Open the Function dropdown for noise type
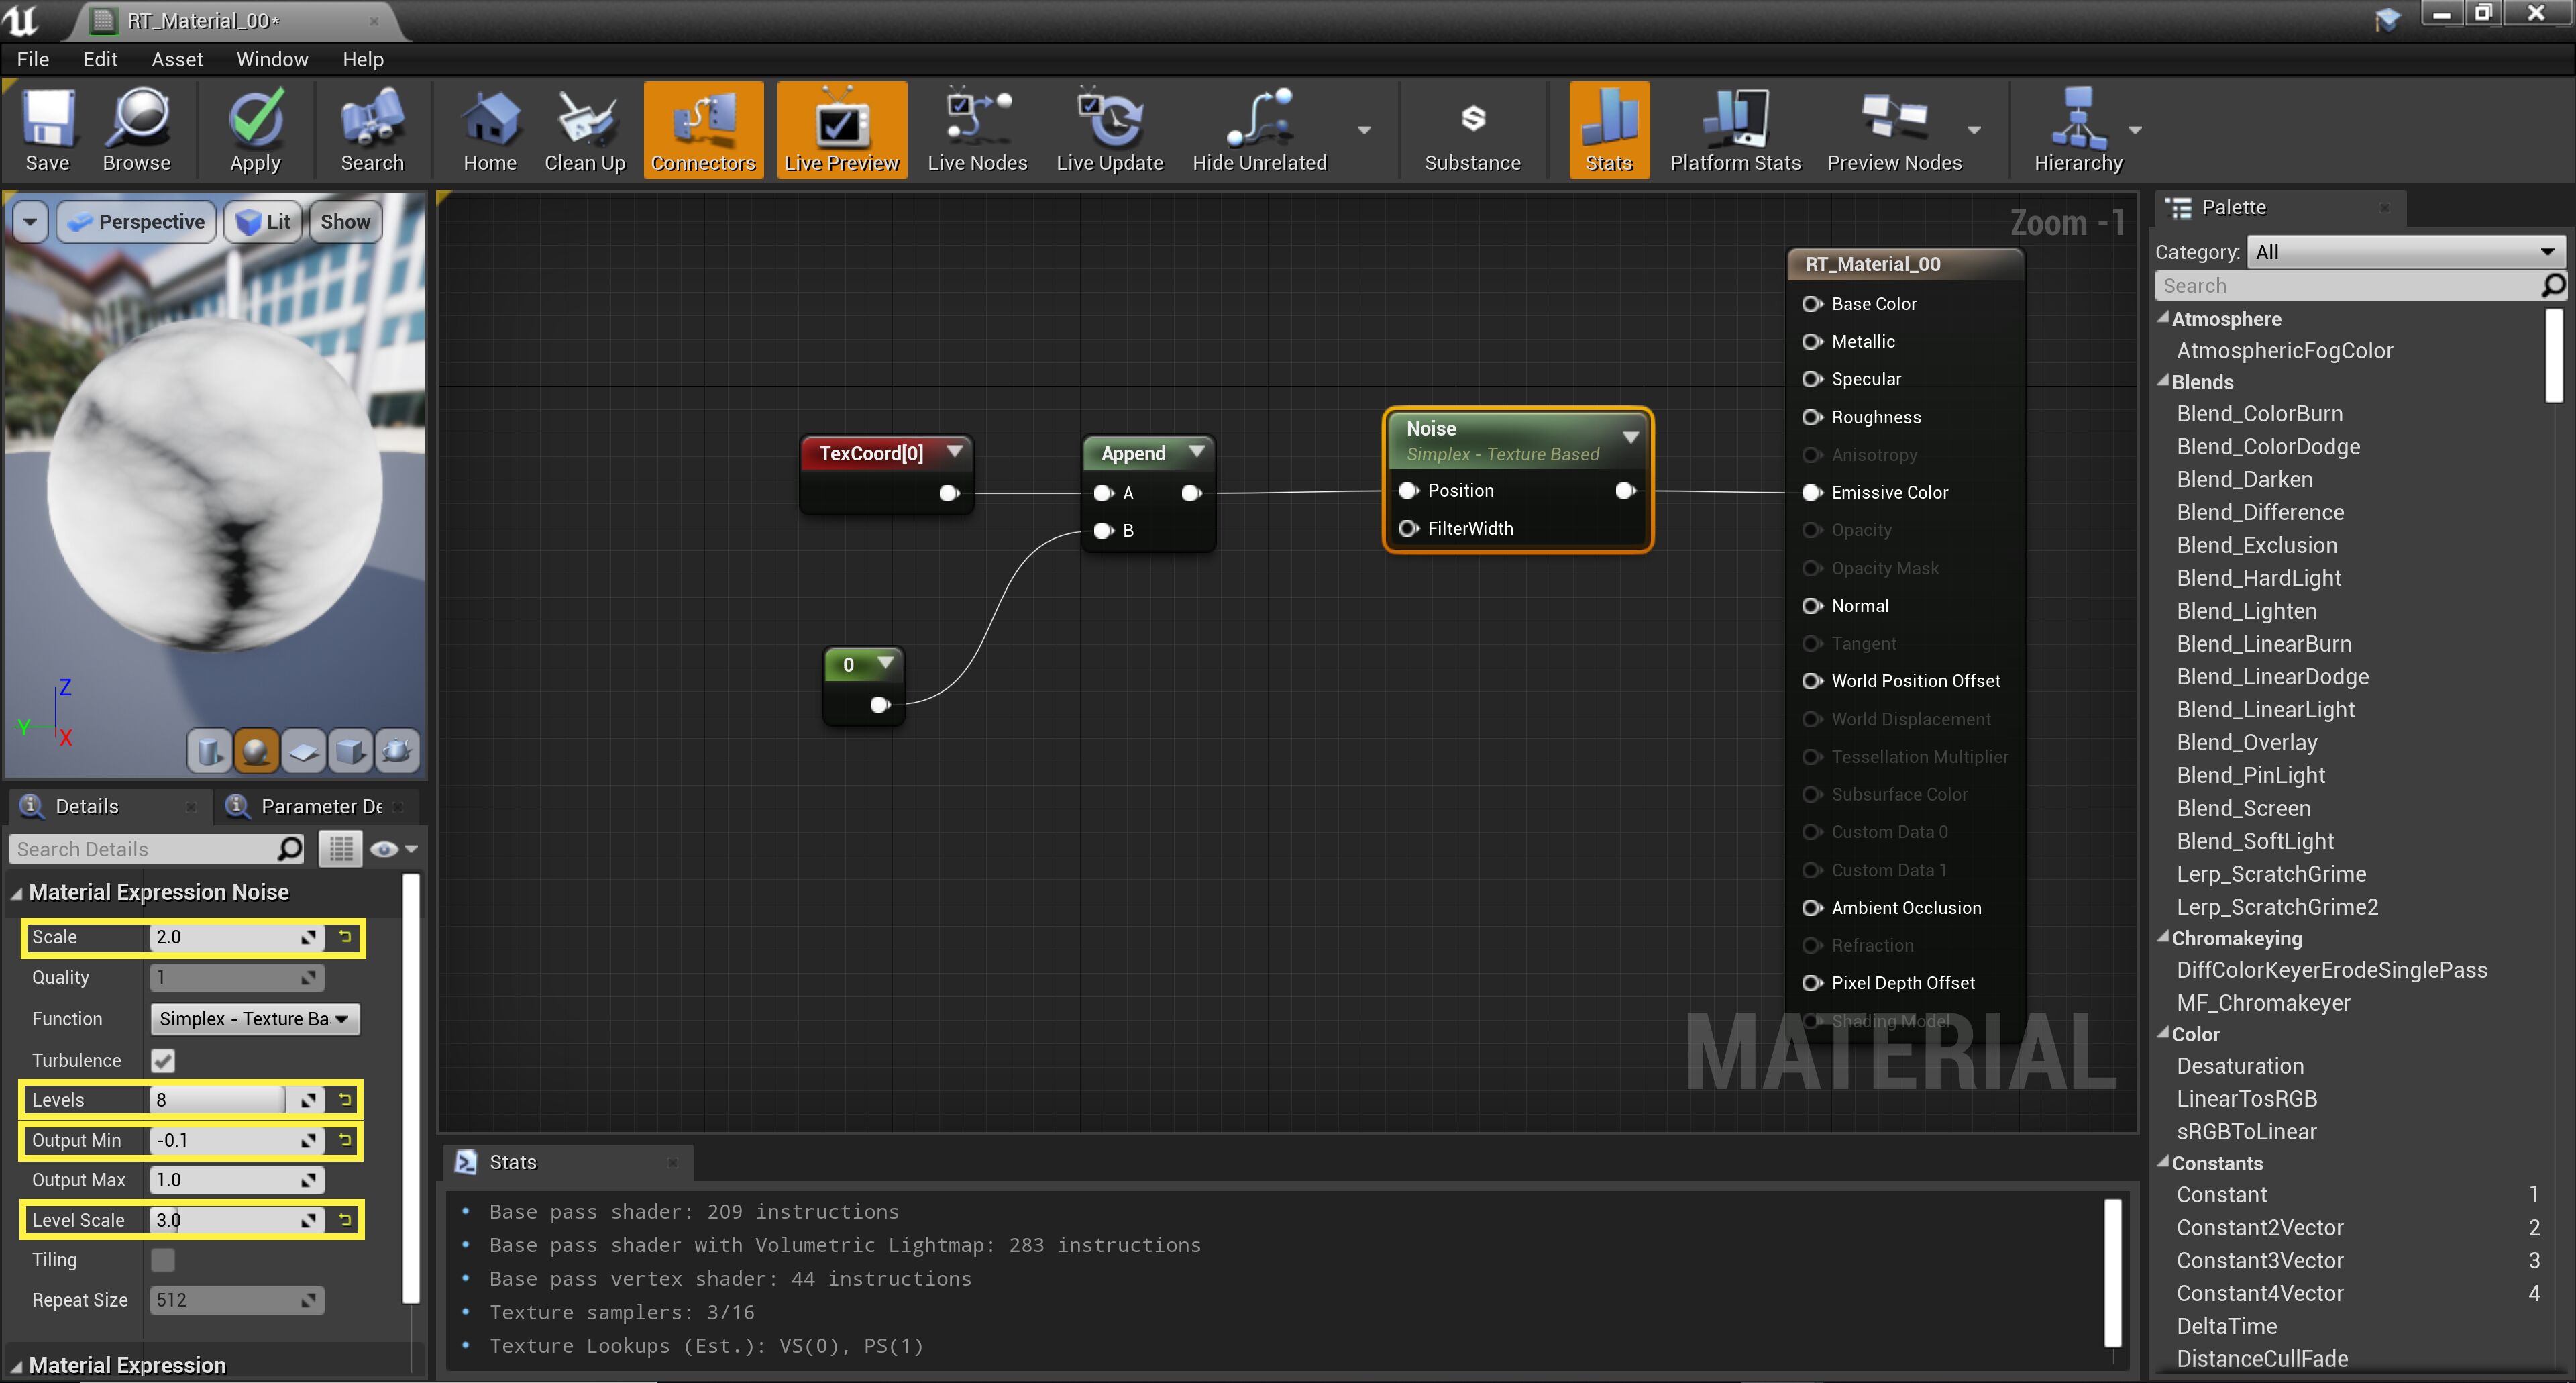 [254, 1019]
